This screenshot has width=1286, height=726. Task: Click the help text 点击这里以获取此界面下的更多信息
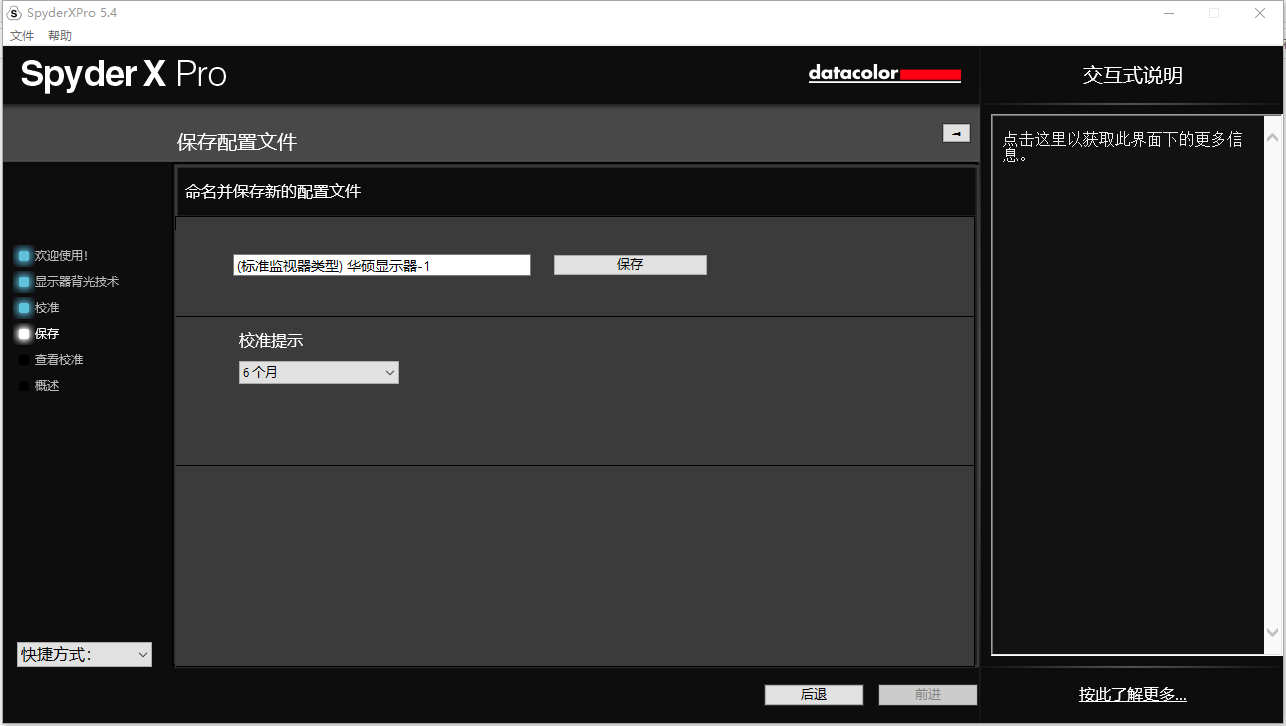1123,148
